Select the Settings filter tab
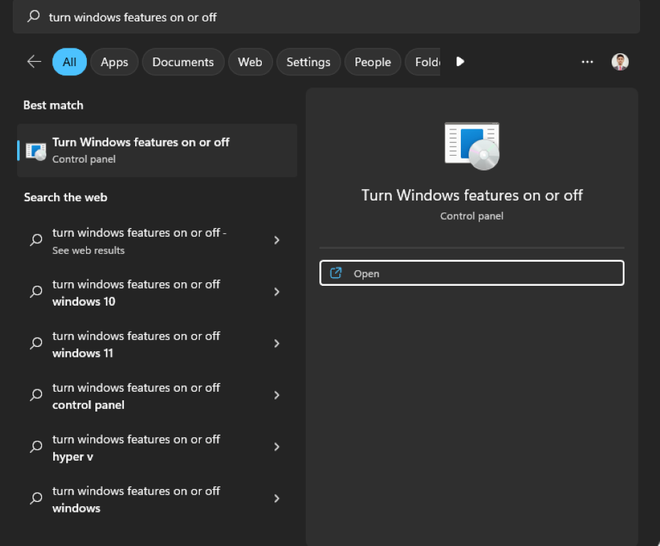 [x=308, y=62]
